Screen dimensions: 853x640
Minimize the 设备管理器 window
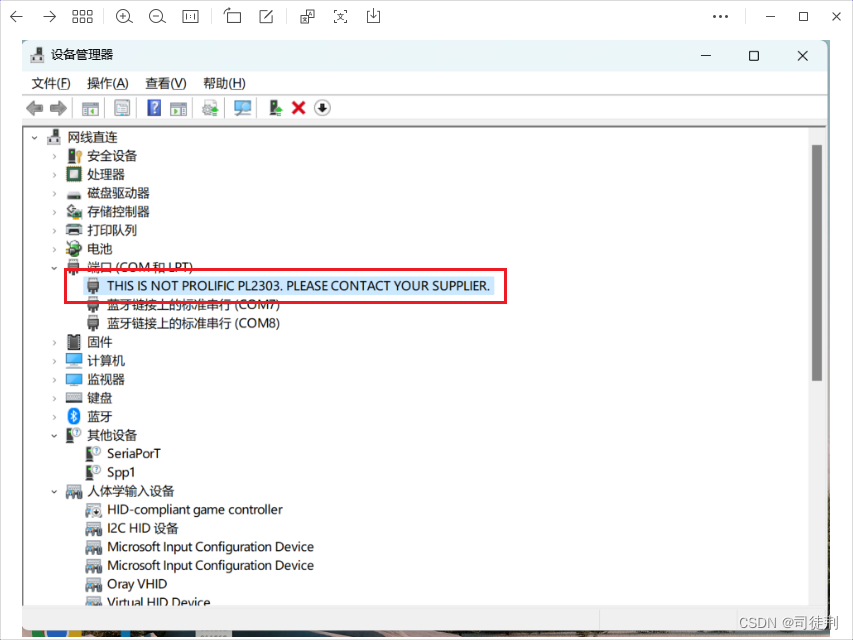(x=706, y=56)
